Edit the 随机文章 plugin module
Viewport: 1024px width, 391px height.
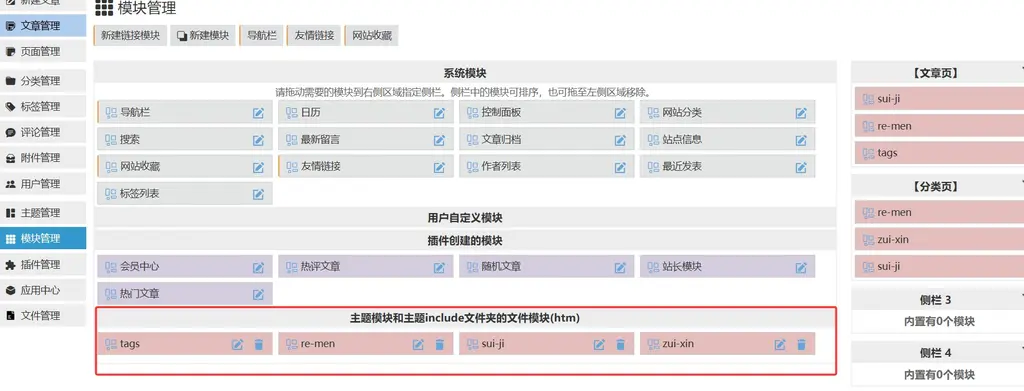620,267
